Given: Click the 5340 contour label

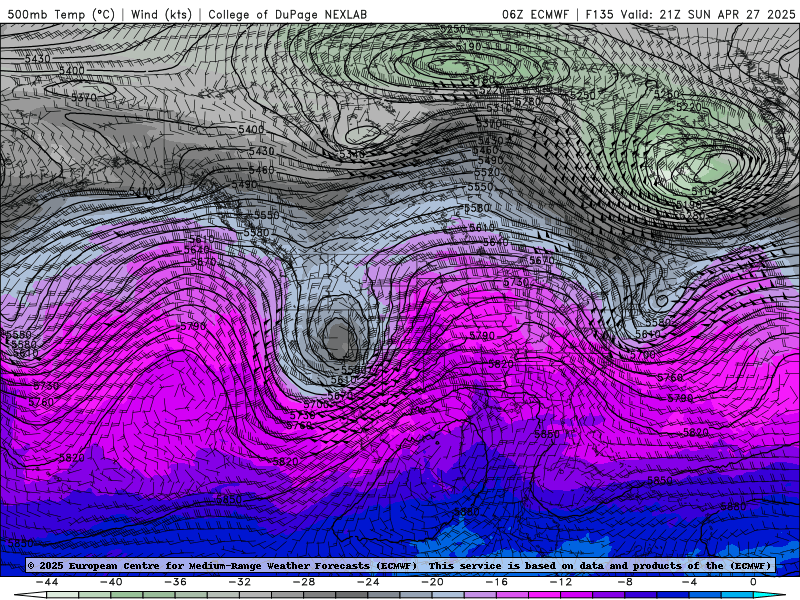Looking at the screenshot, I should 352,154.
